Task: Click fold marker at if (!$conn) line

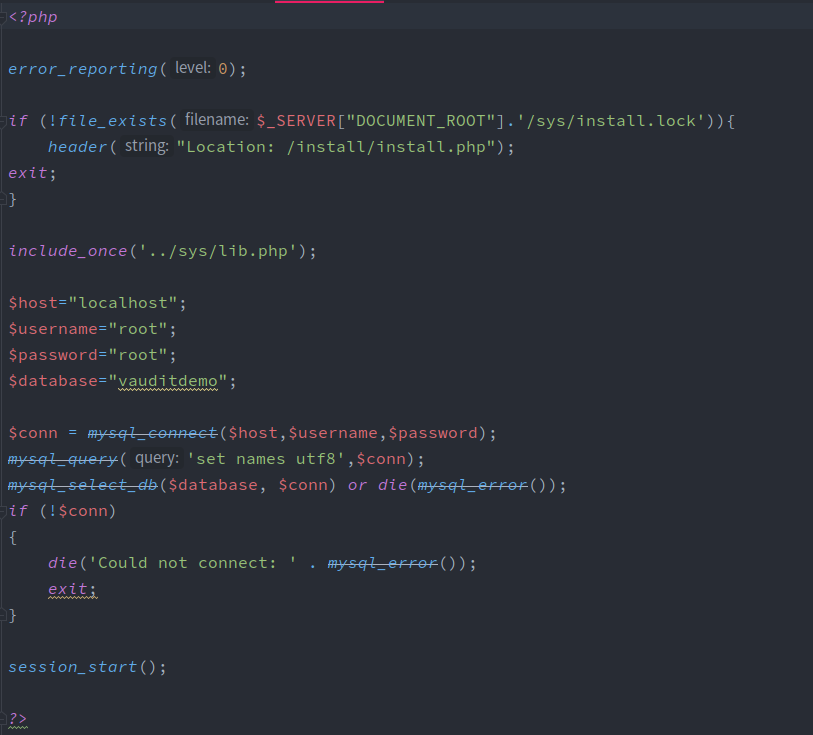Action: point(5,511)
